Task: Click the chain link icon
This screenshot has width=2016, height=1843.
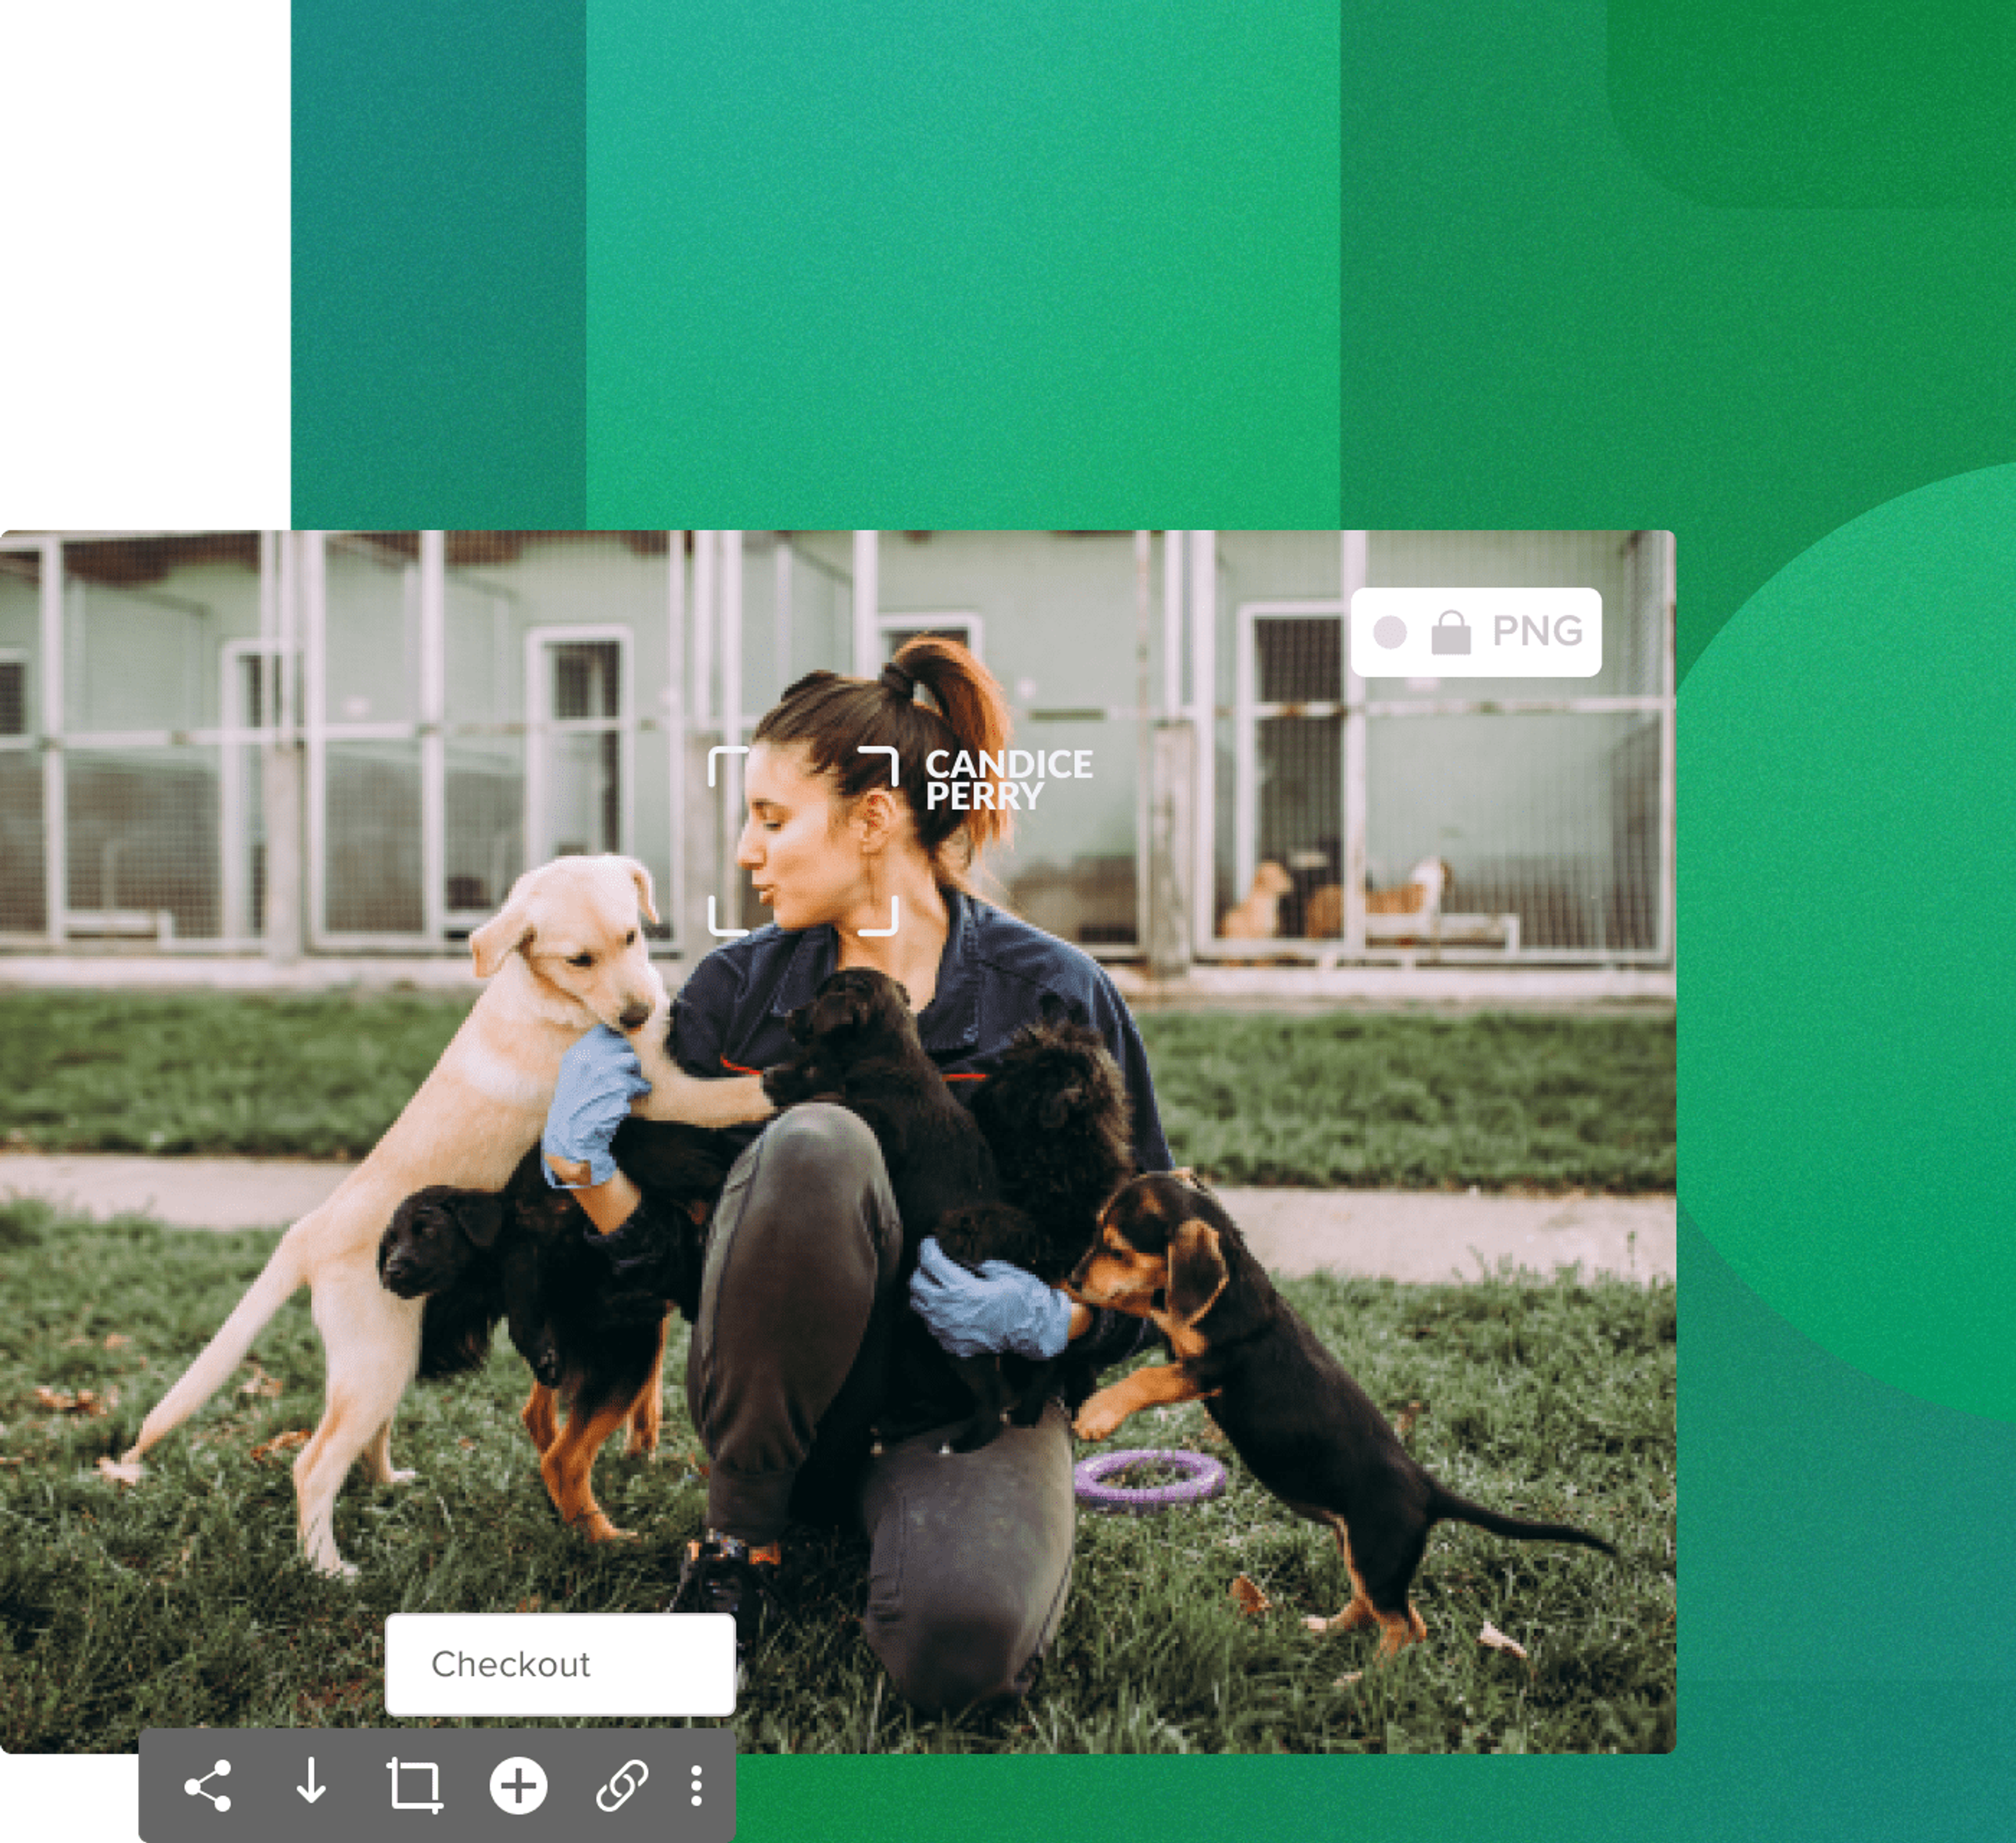Action: pos(622,1785)
